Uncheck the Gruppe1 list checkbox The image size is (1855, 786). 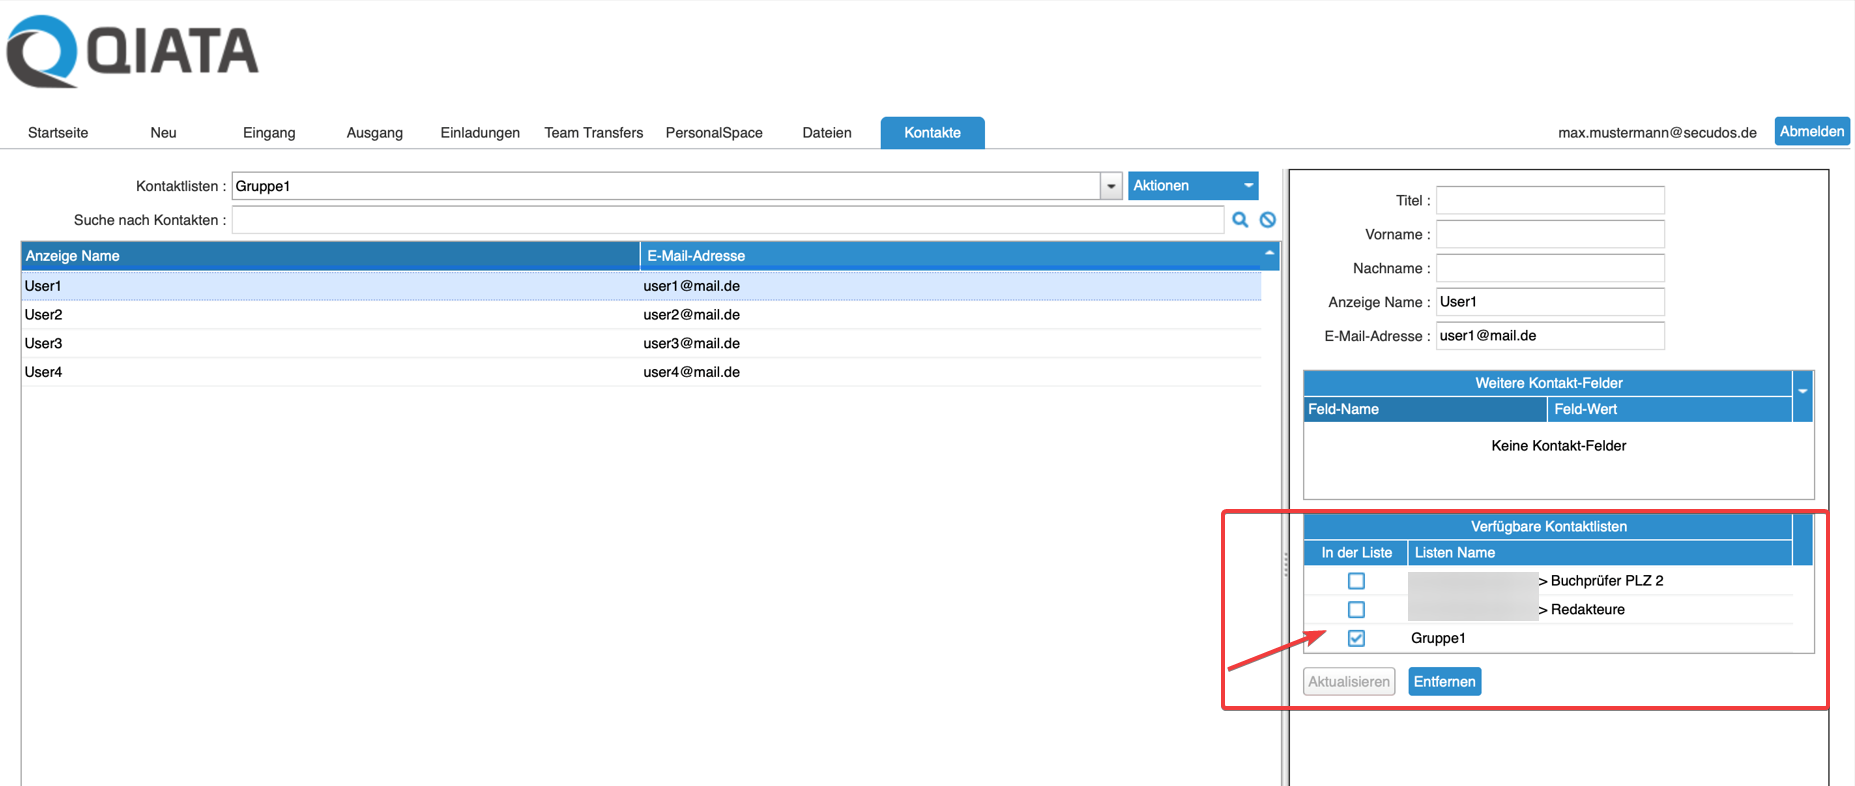click(x=1356, y=638)
